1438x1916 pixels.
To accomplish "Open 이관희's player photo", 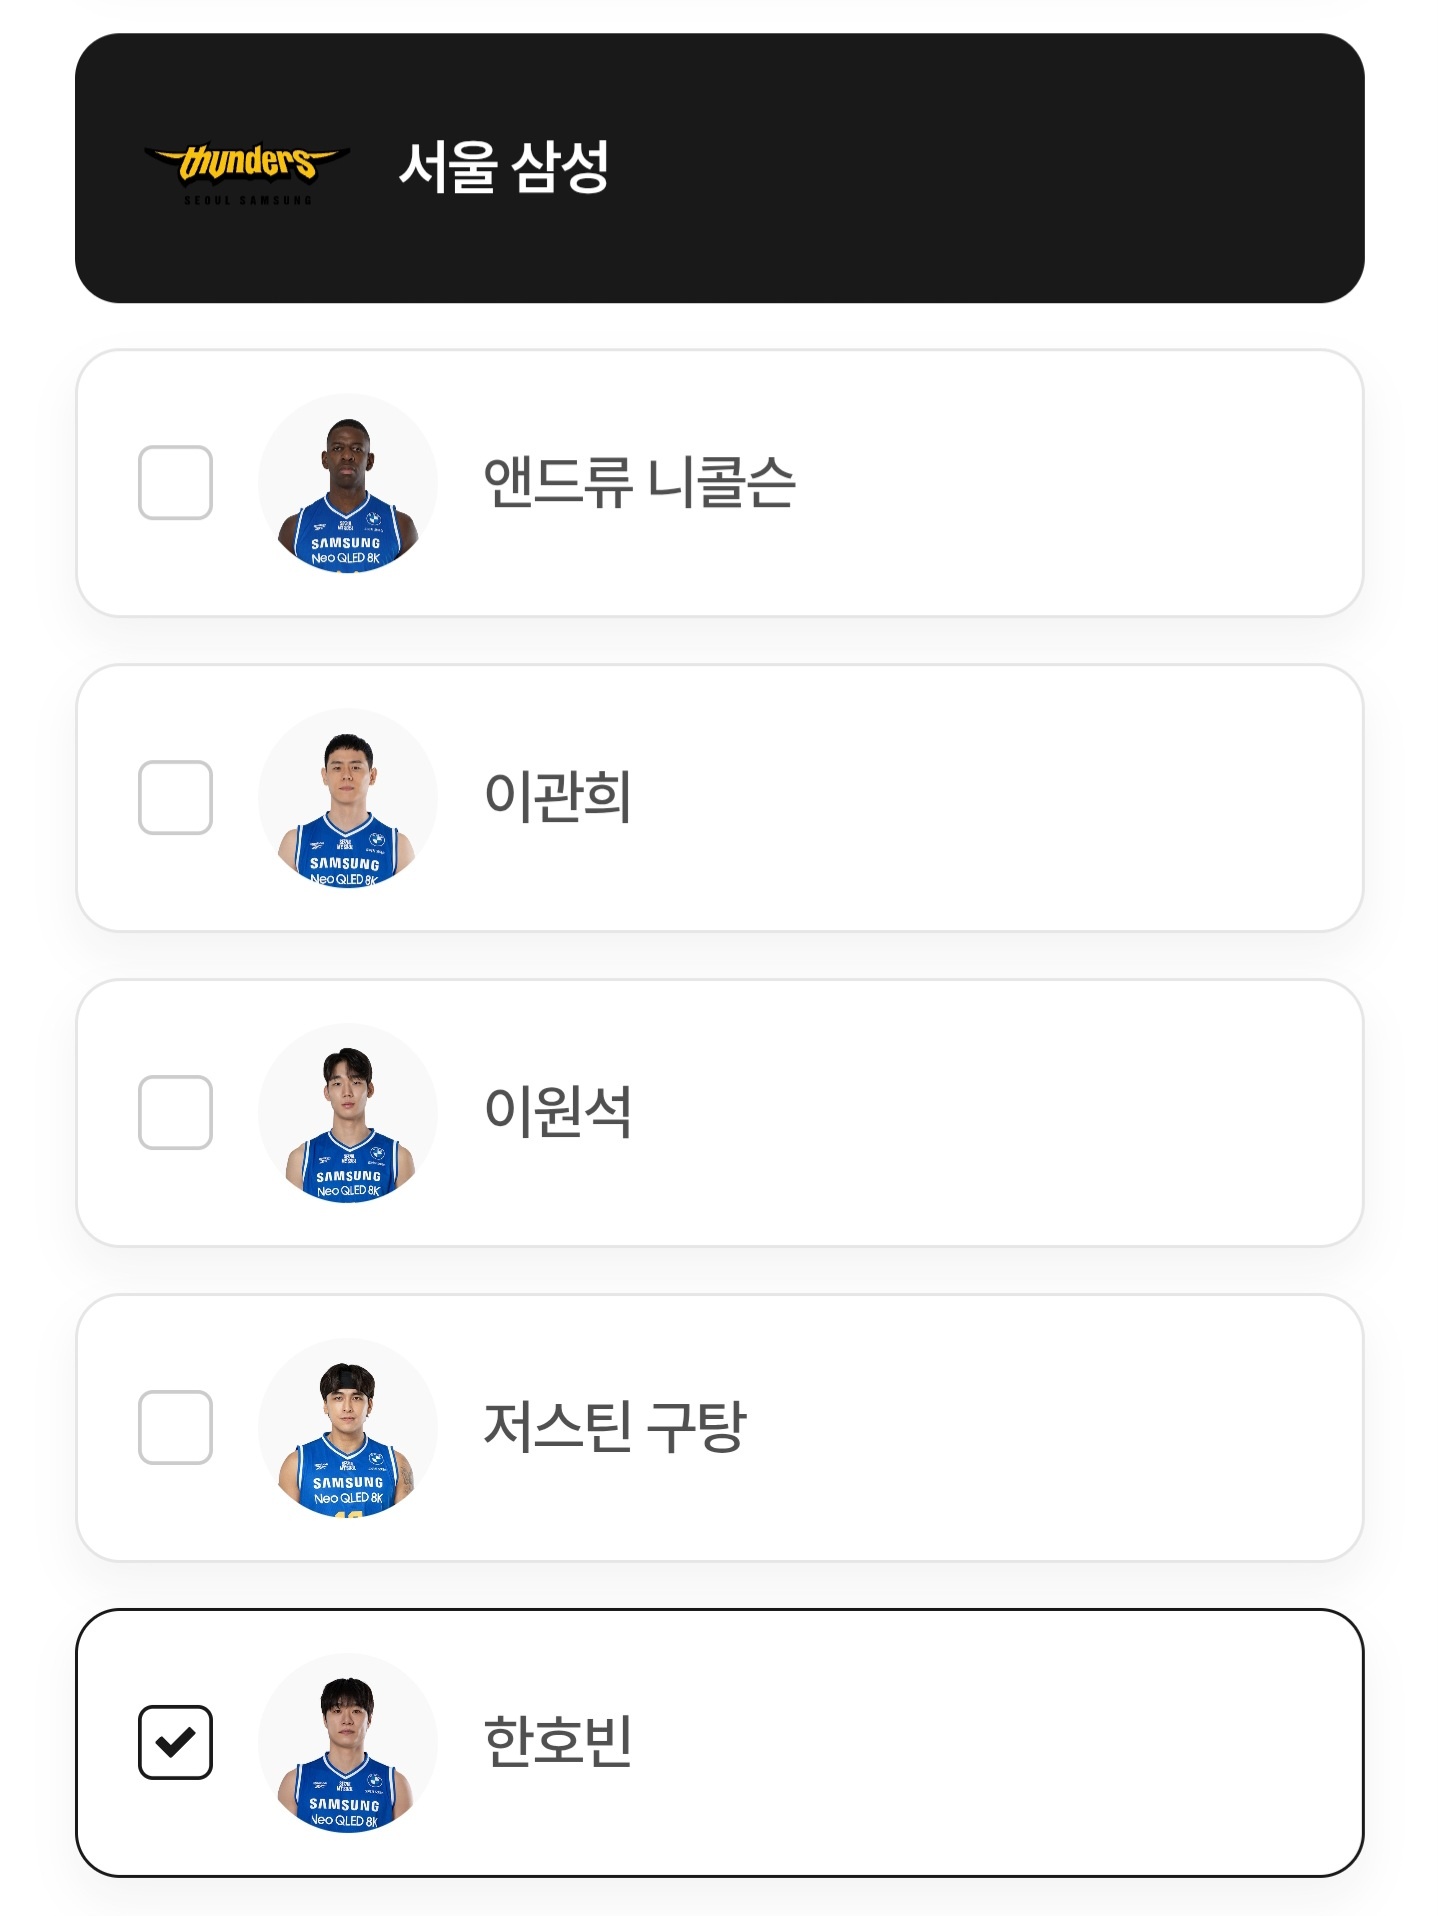I will (348, 798).
